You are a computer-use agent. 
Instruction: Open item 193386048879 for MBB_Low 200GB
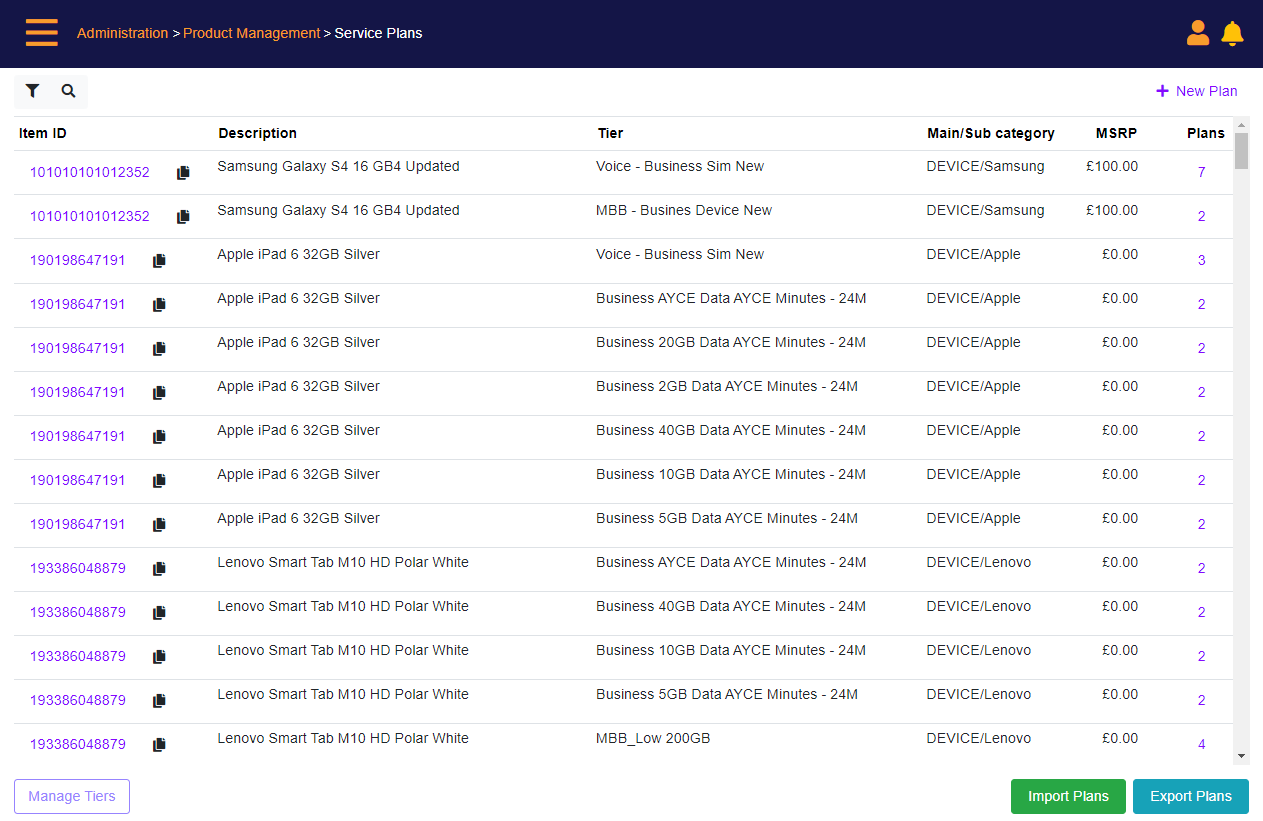78,745
